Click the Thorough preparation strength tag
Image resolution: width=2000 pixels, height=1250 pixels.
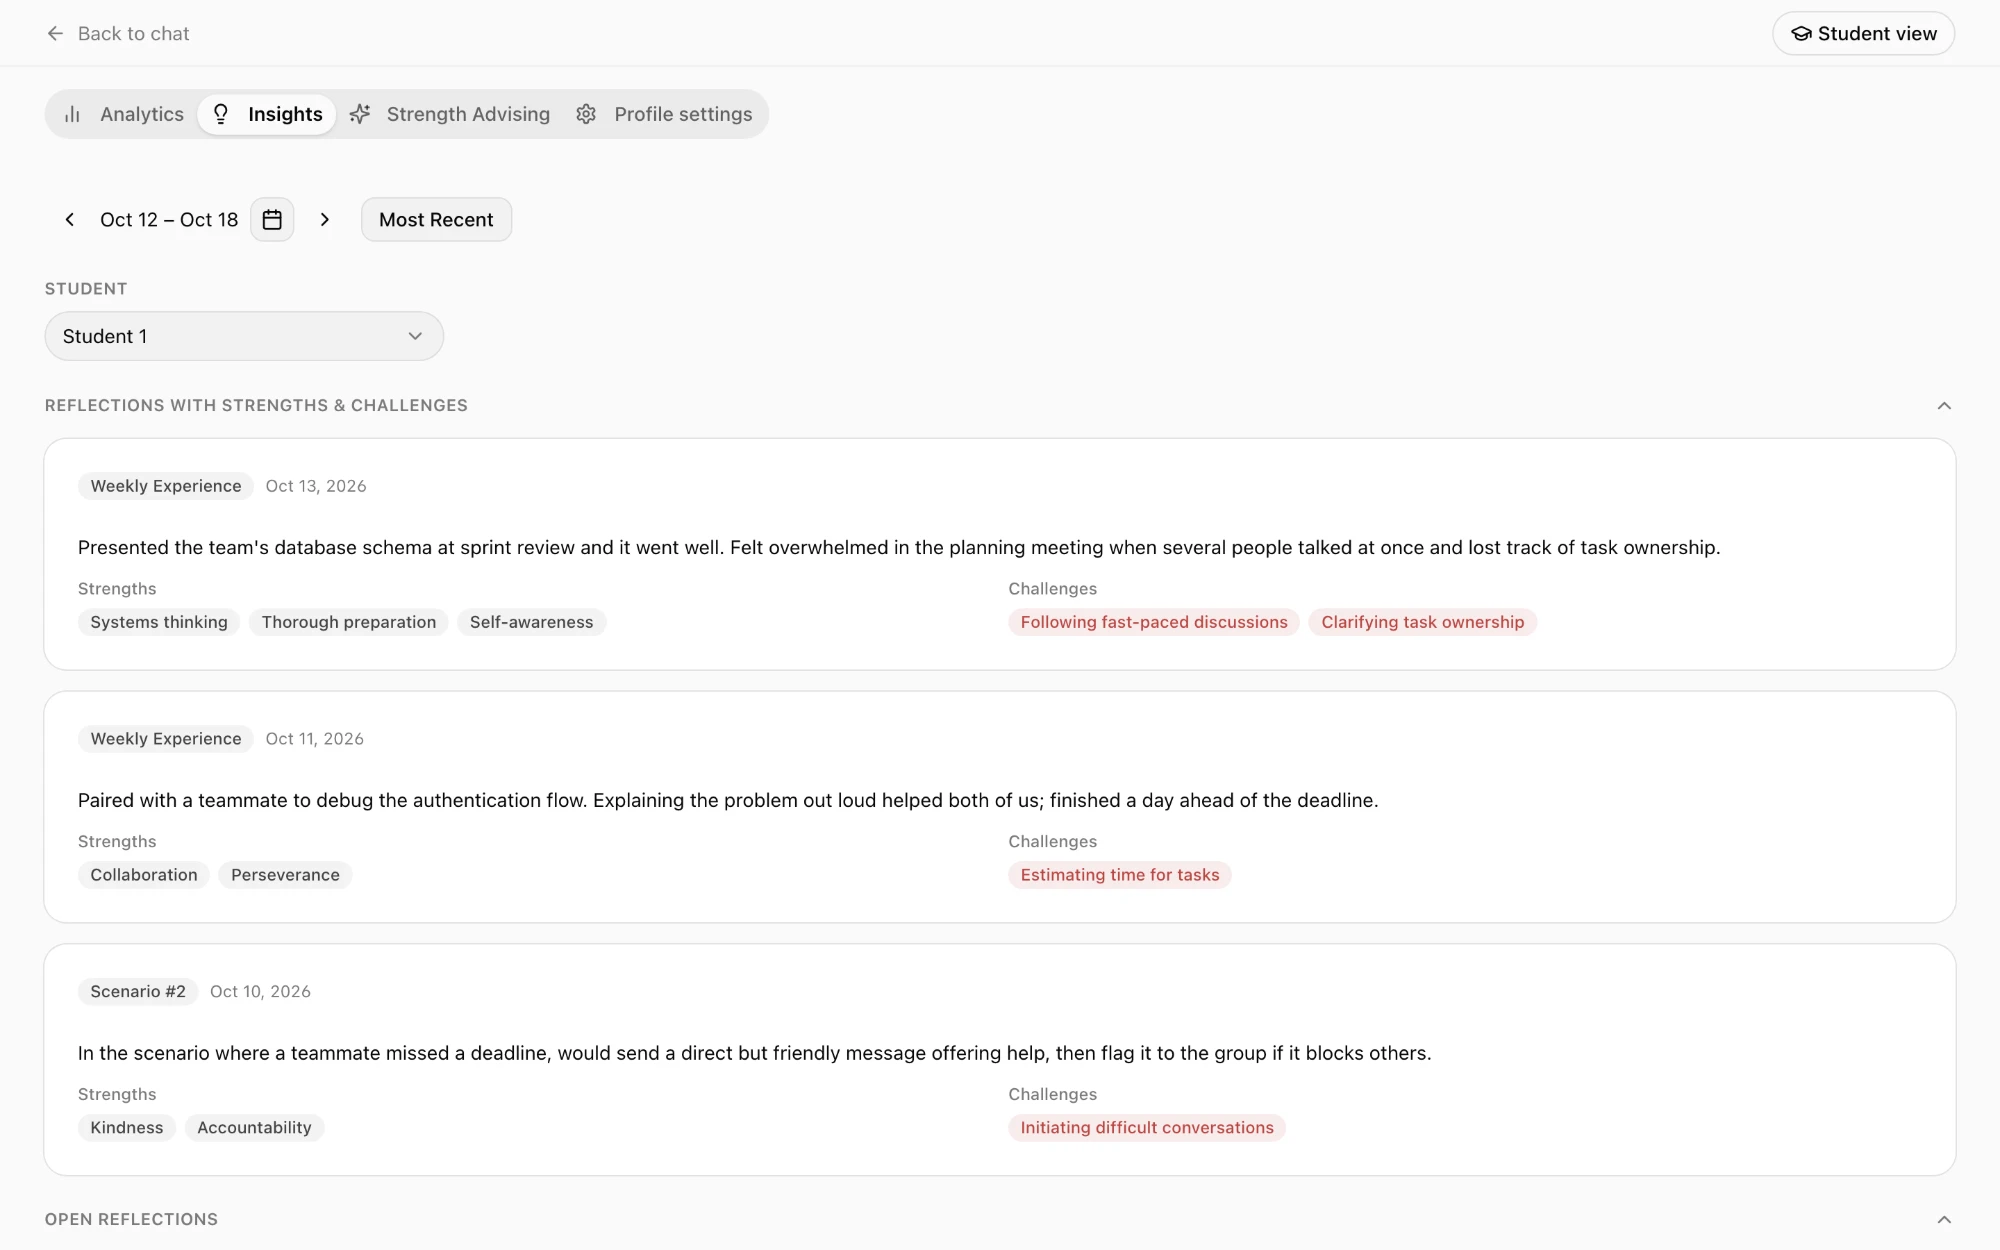coord(349,622)
